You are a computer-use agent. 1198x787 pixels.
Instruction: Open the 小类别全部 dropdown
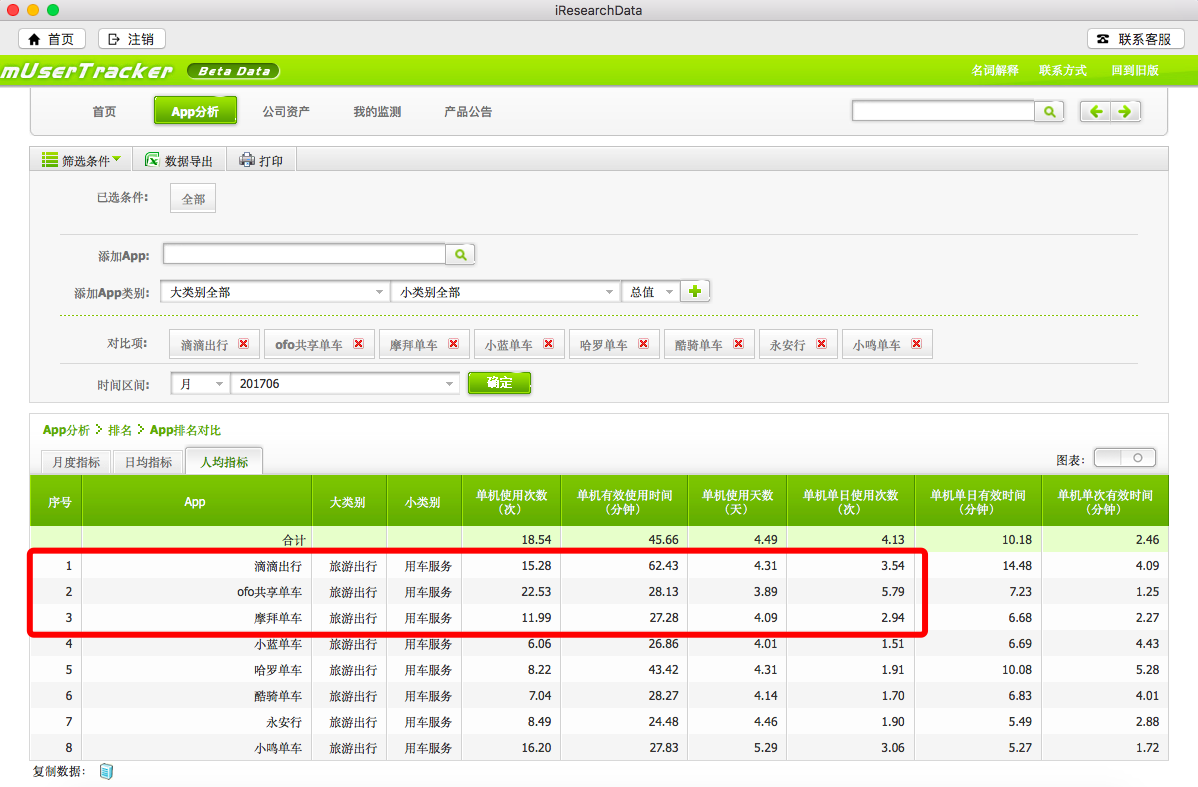click(x=504, y=292)
